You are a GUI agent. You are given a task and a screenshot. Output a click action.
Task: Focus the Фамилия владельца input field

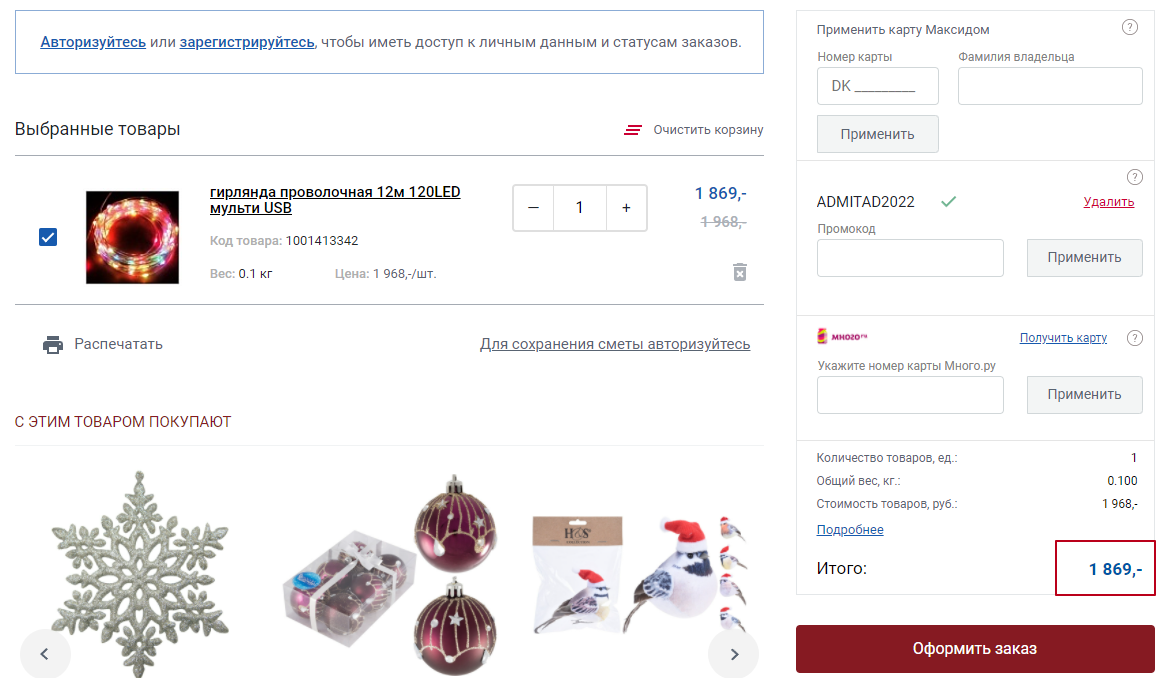pyautogui.click(x=1050, y=86)
